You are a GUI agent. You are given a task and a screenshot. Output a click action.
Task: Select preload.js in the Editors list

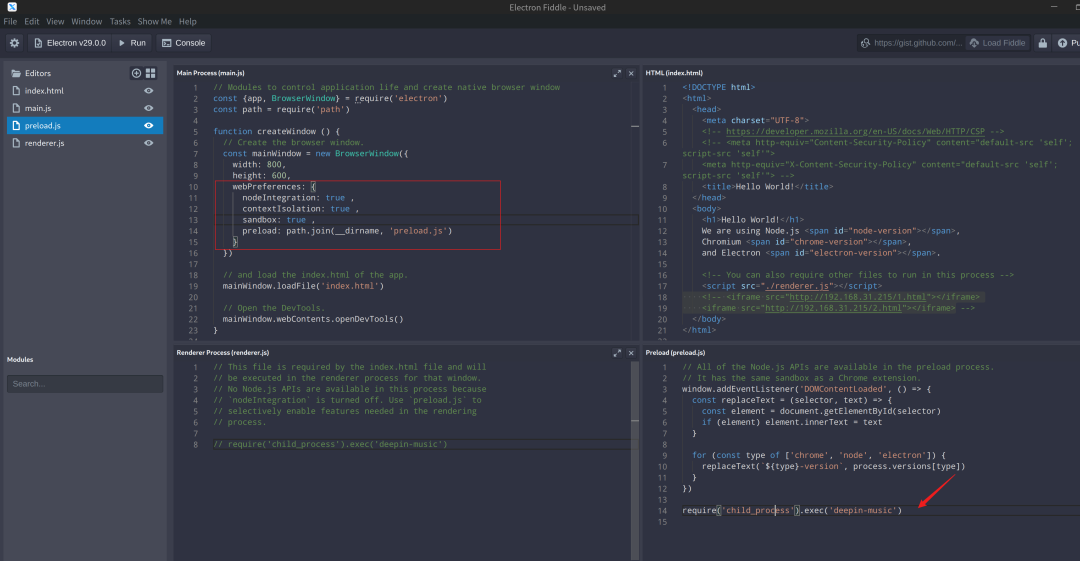(43, 126)
